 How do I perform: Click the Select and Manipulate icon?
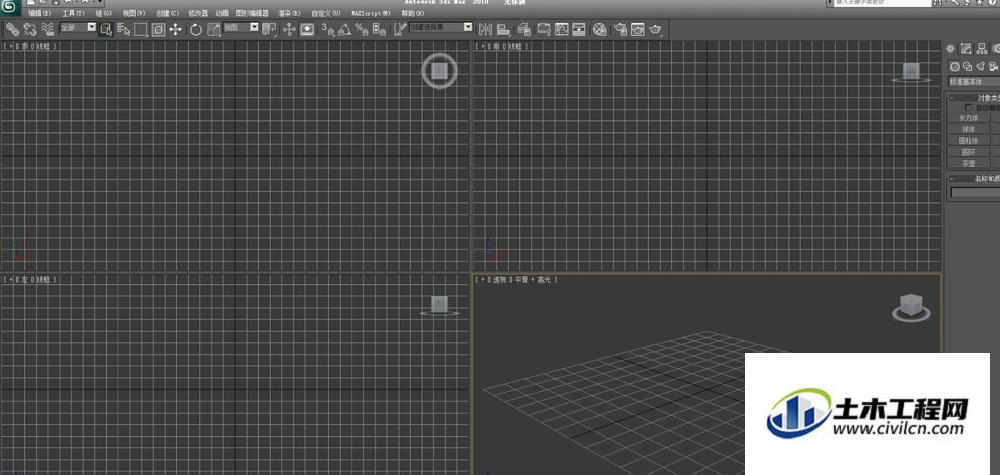coord(289,29)
